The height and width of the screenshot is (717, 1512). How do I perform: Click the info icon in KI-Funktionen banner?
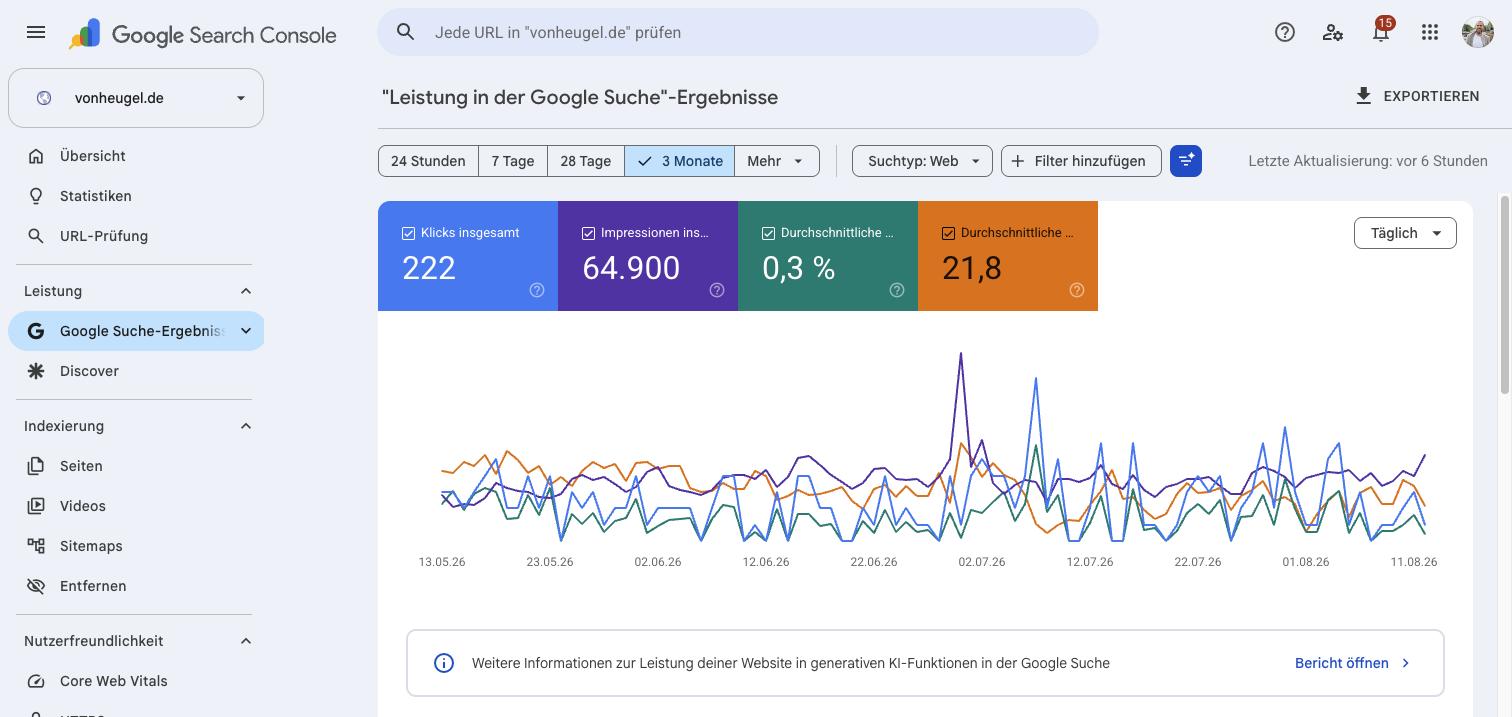pos(444,663)
